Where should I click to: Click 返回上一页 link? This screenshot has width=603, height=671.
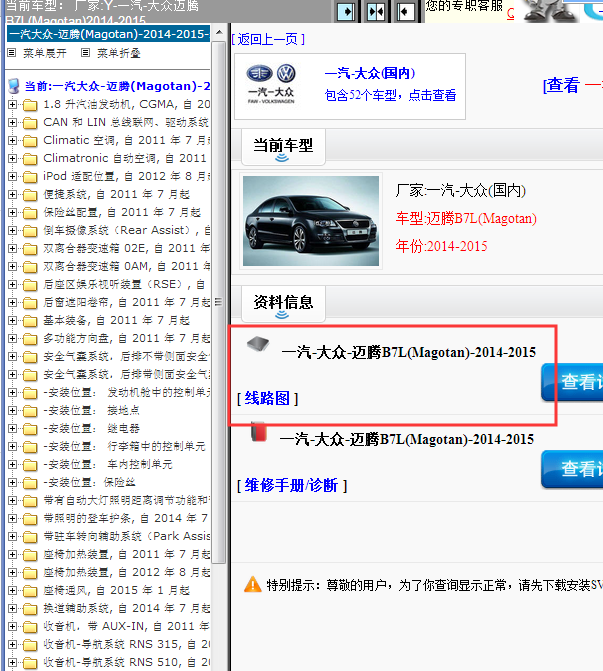click(268, 39)
